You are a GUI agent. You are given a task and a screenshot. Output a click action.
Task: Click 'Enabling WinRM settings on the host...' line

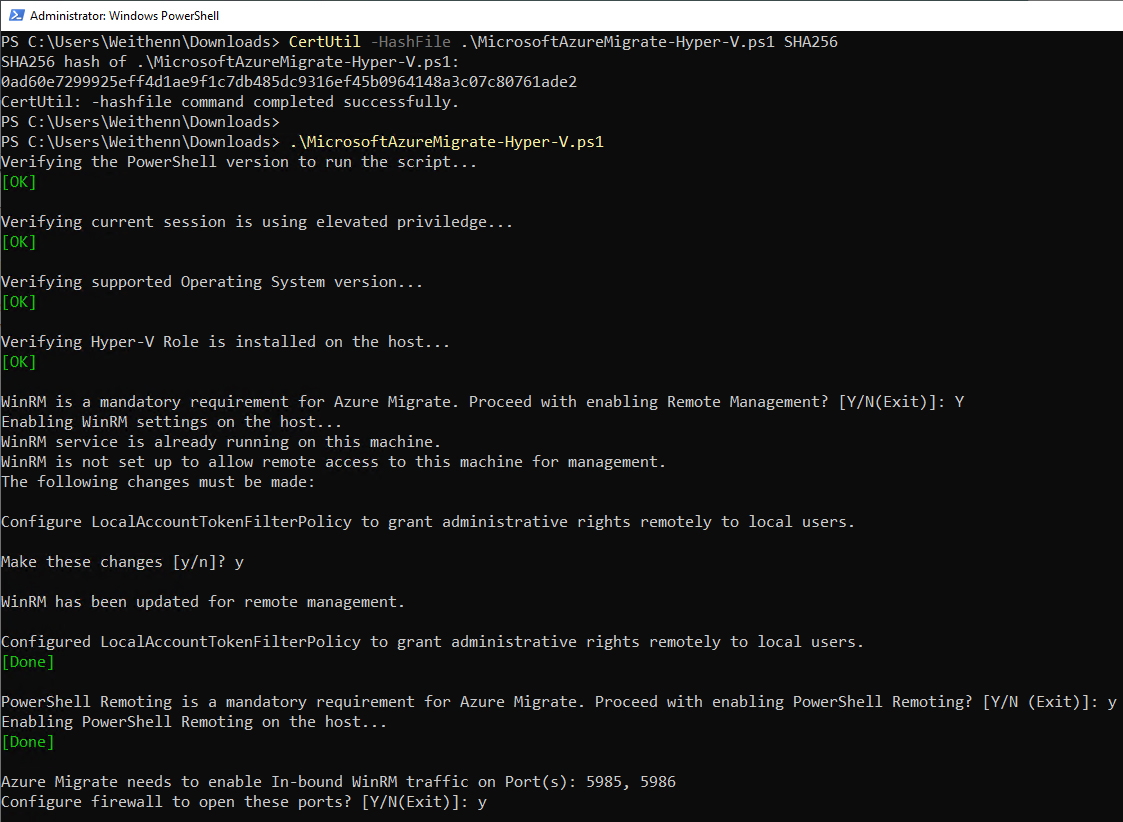[x=171, y=422]
